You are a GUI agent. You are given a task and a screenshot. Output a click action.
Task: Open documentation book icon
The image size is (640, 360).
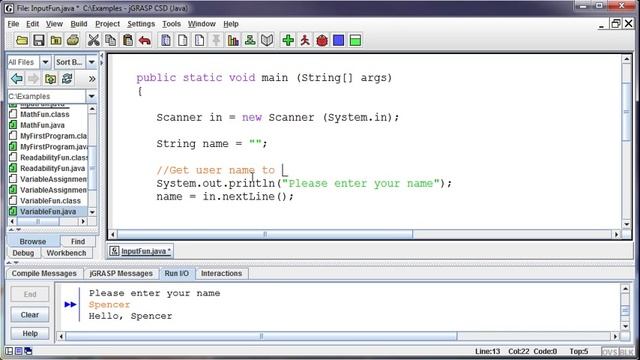point(267,40)
